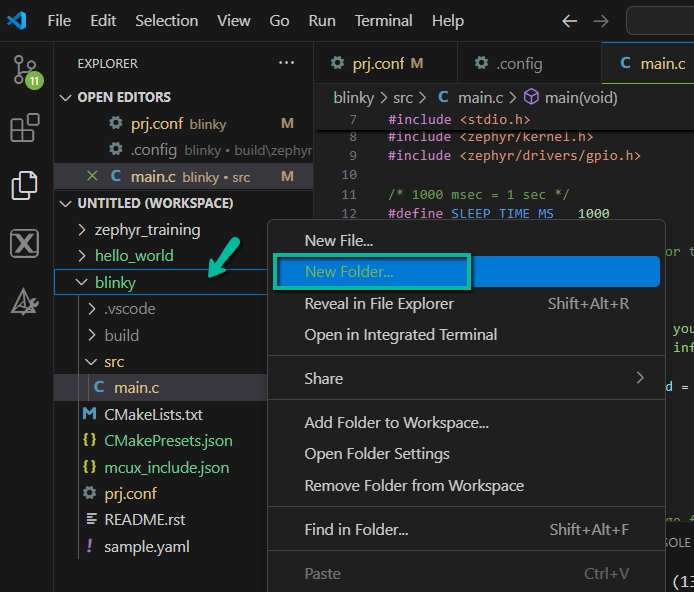The width and height of the screenshot is (694, 592).
Task: Click the bottom activity bar icon below the X icon
Action: [x=25, y=301]
